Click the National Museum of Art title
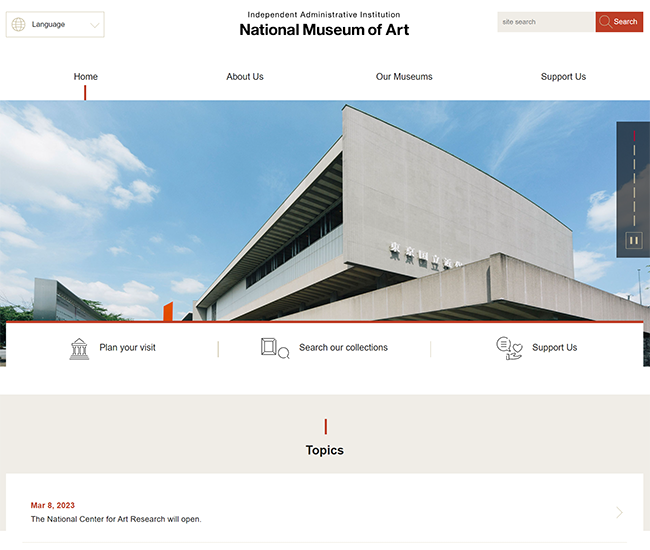Screen dimensions: 650x550 (324, 30)
